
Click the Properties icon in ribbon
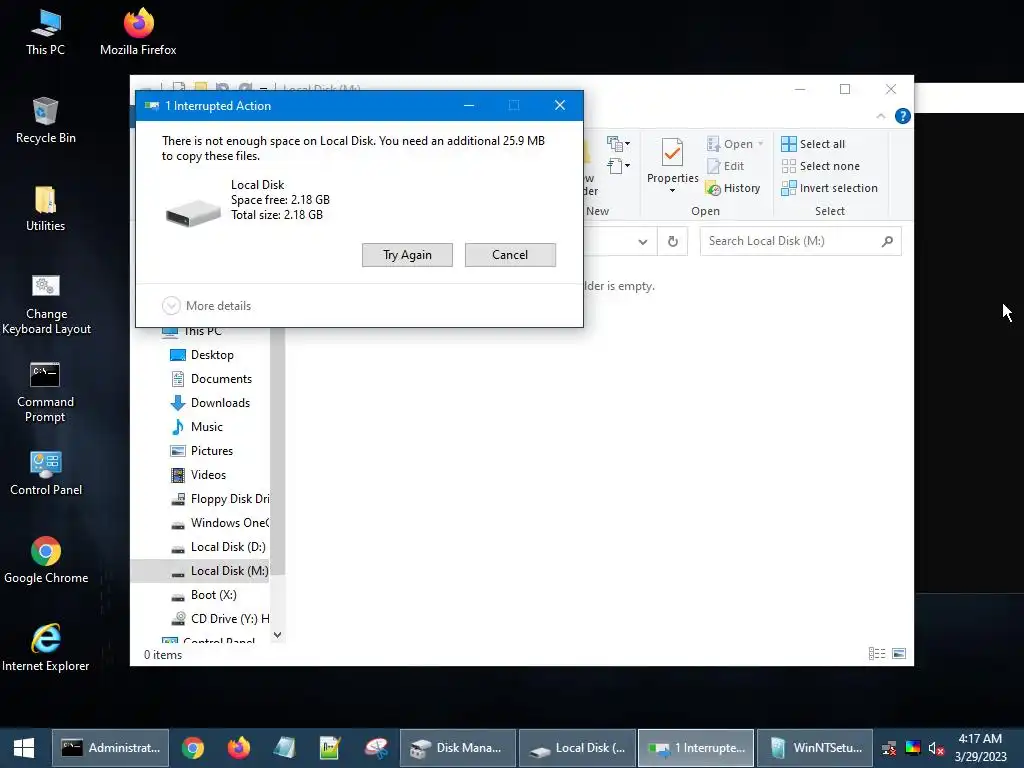pyautogui.click(x=672, y=153)
